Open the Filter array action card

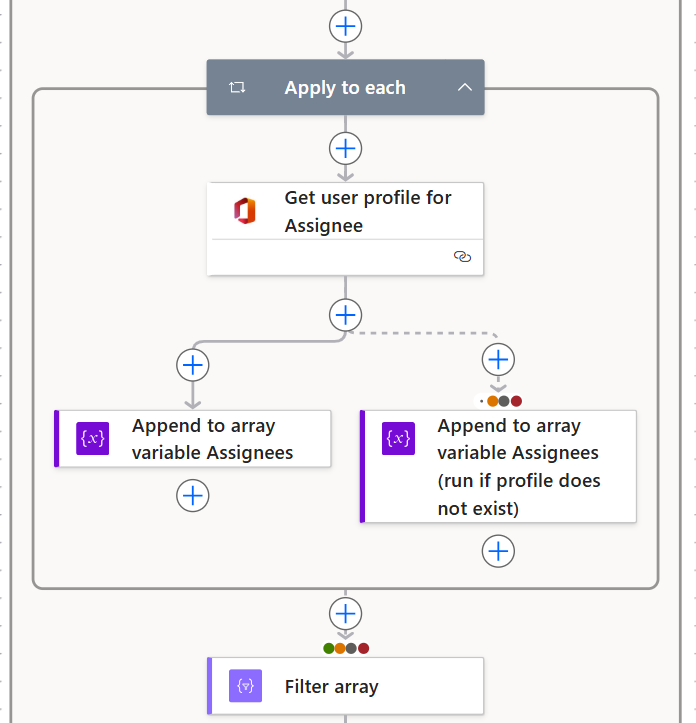pos(345,686)
